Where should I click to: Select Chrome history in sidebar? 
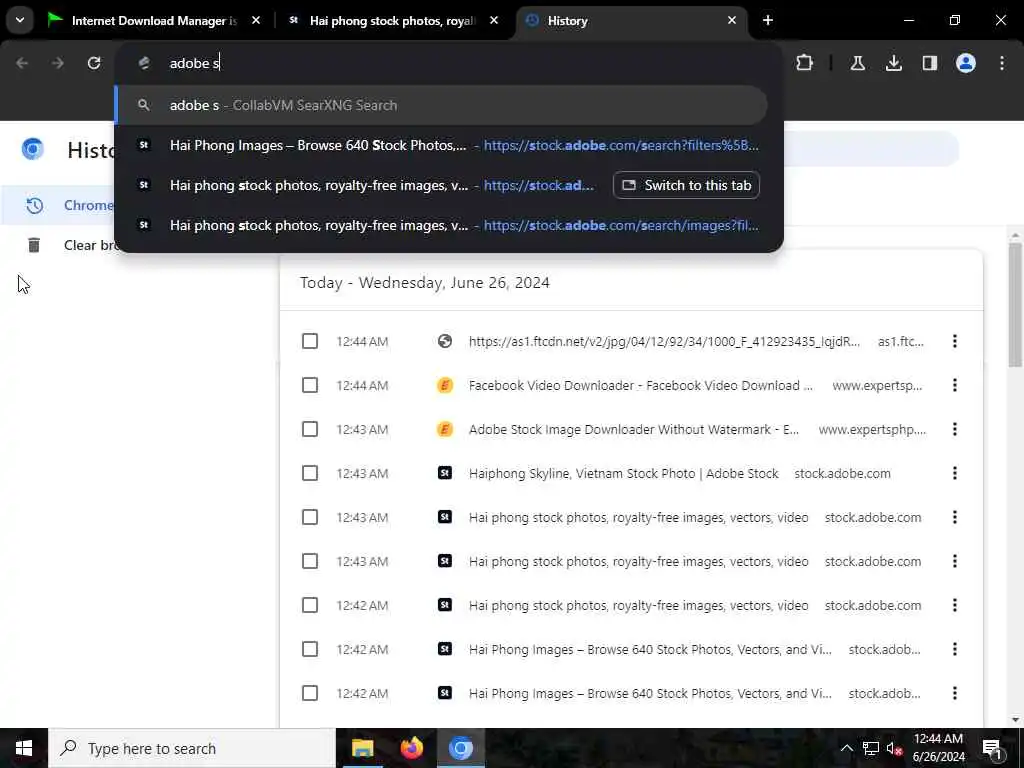point(59,205)
